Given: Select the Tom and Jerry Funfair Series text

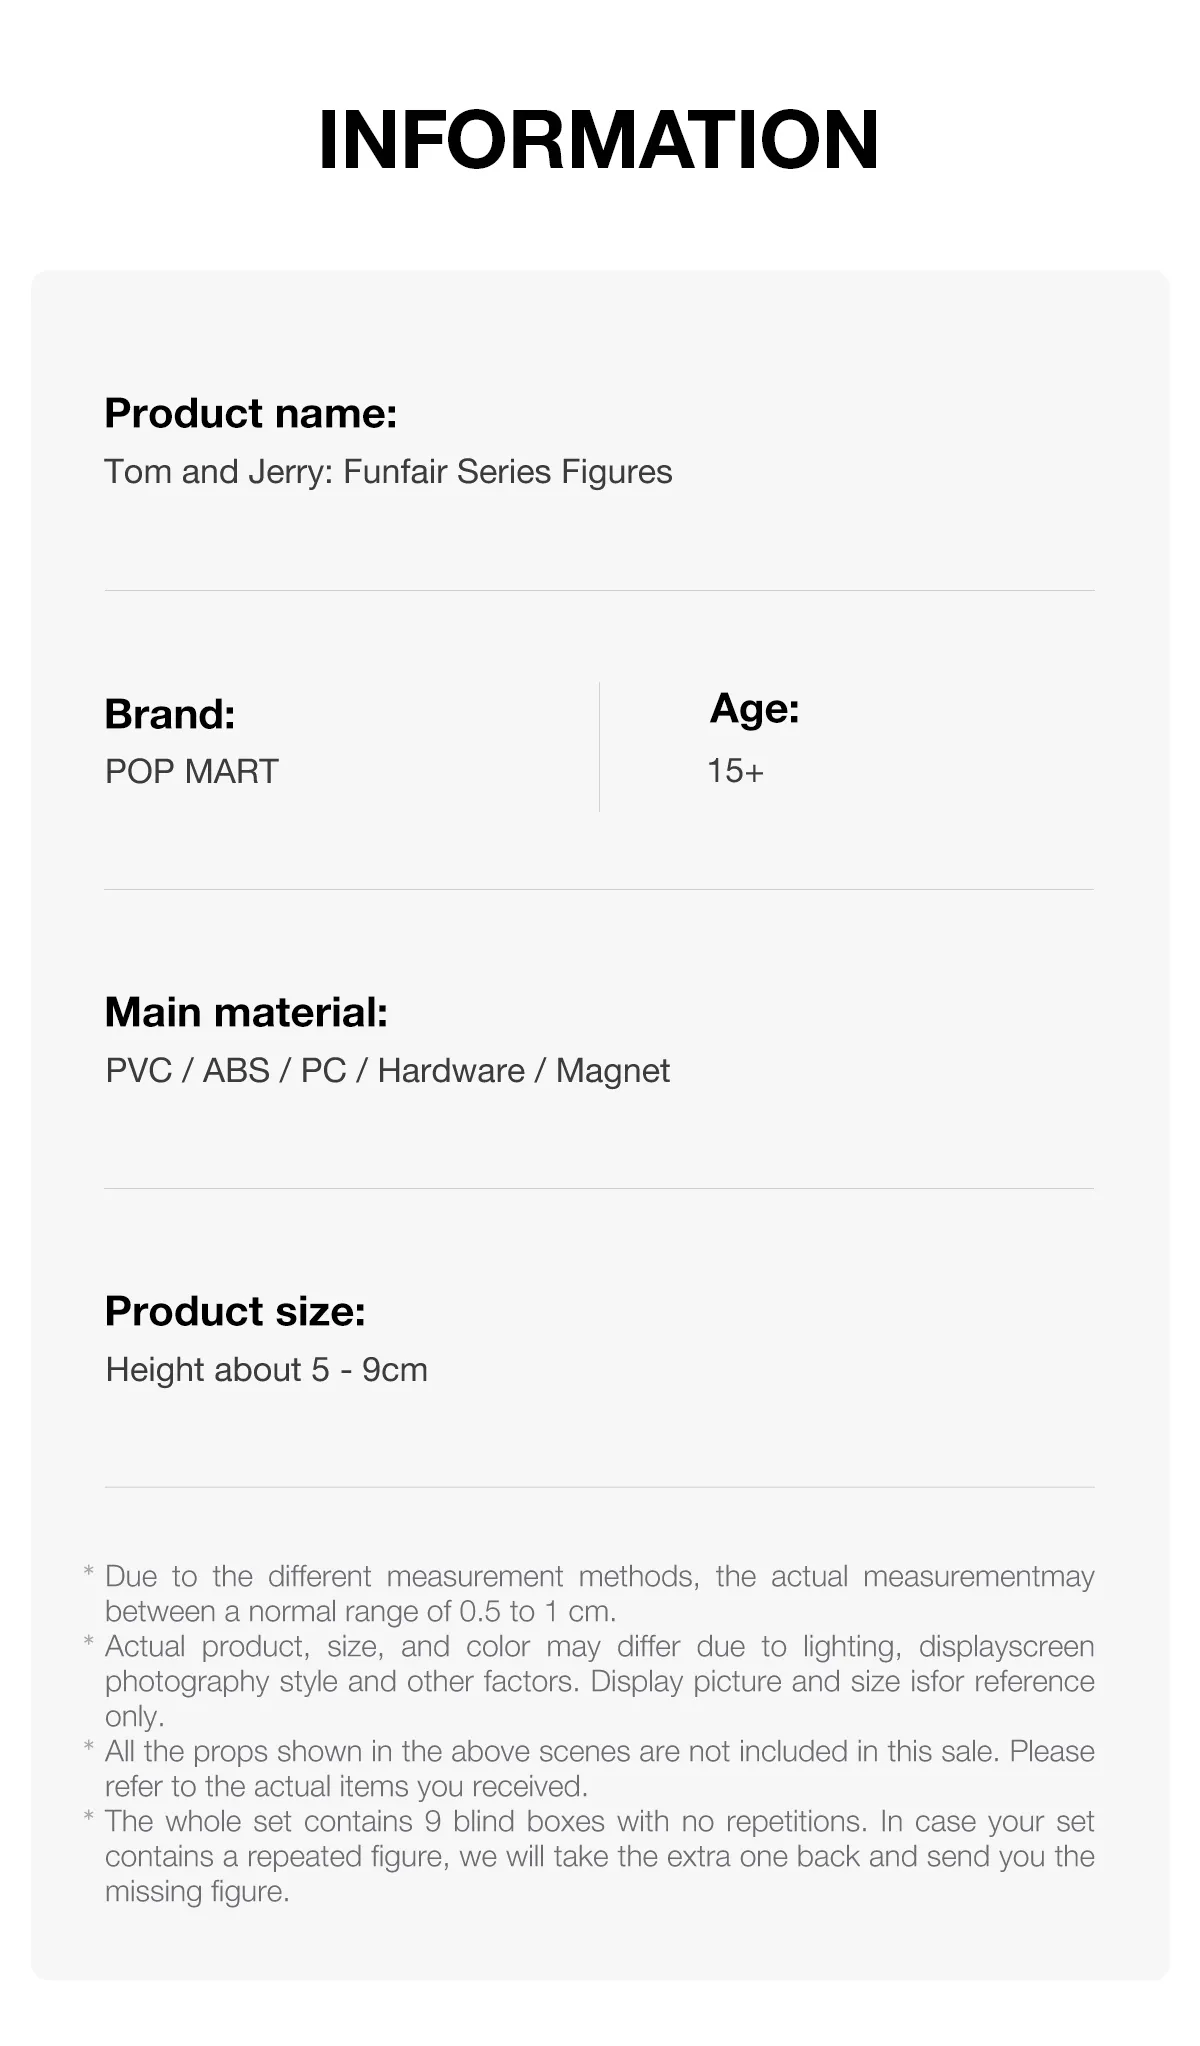Looking at the screenshot, I should click(x=388, y=472).
